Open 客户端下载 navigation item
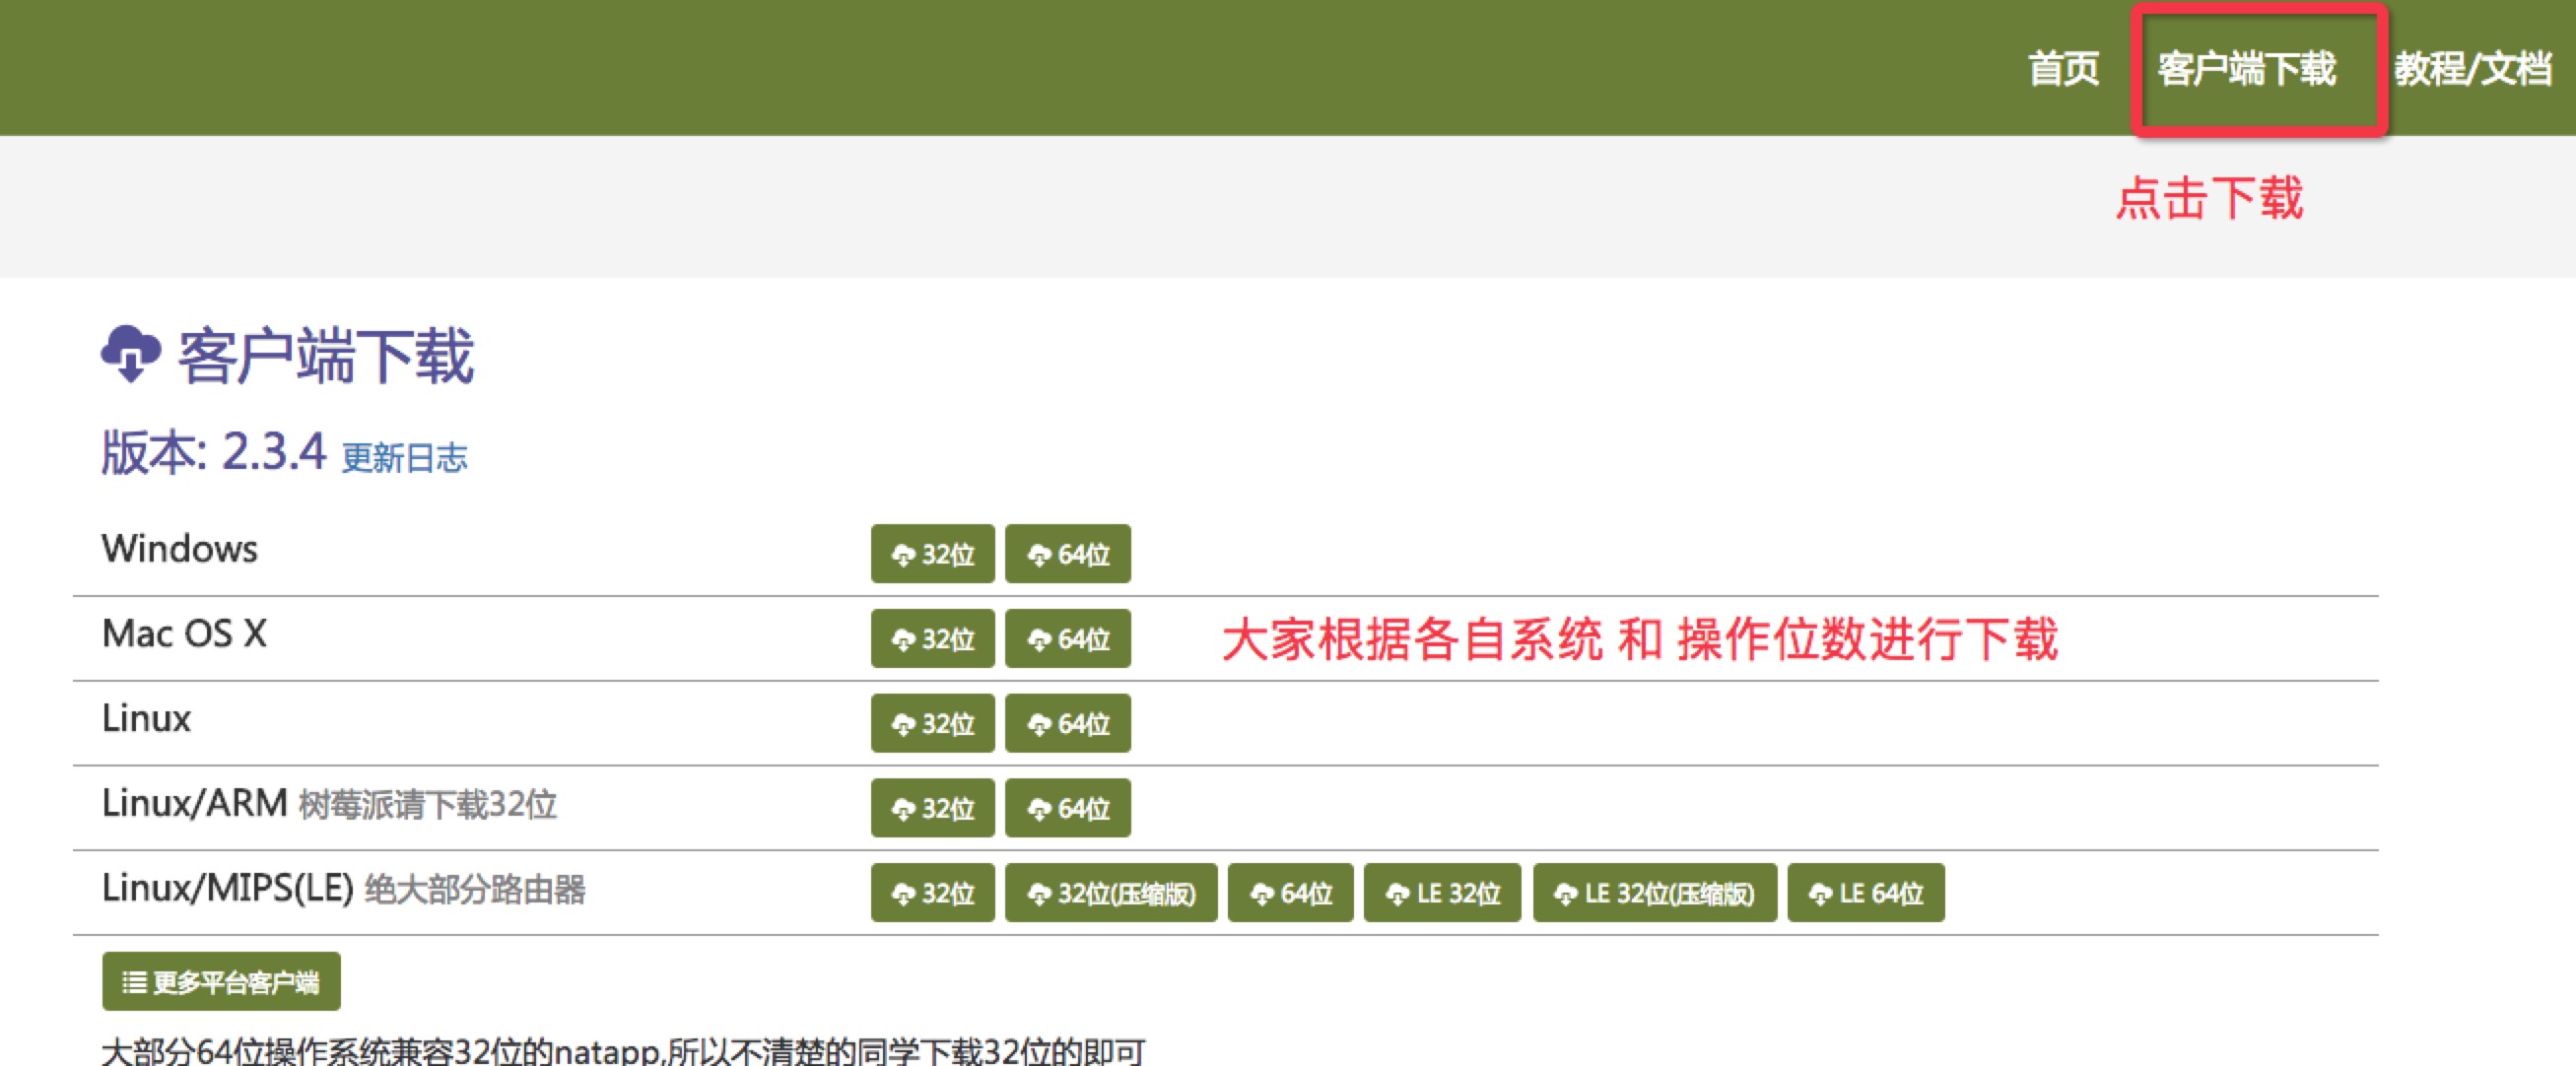 (x=2246, y=69)
